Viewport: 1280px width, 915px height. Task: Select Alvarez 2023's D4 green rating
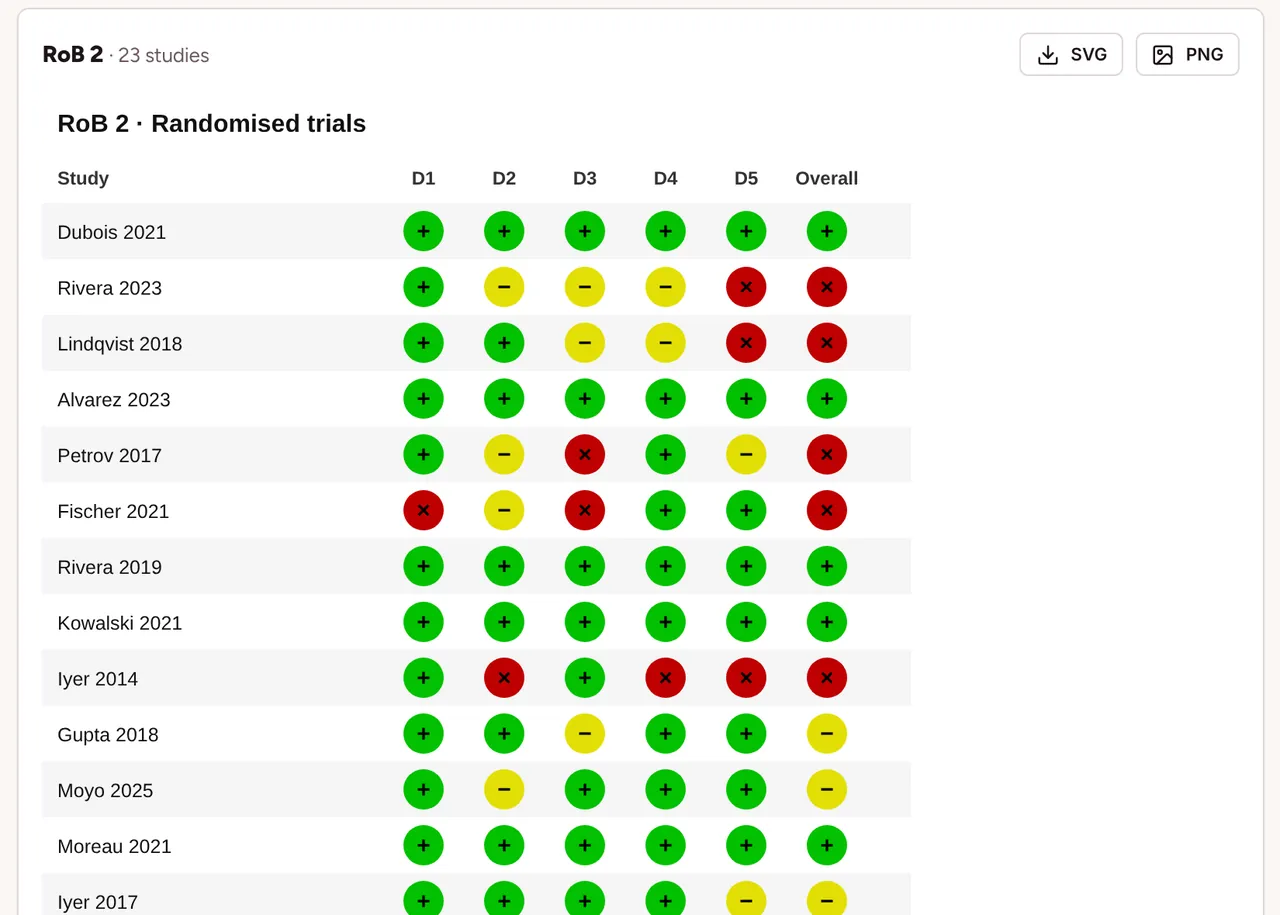[x=665, y=400]
